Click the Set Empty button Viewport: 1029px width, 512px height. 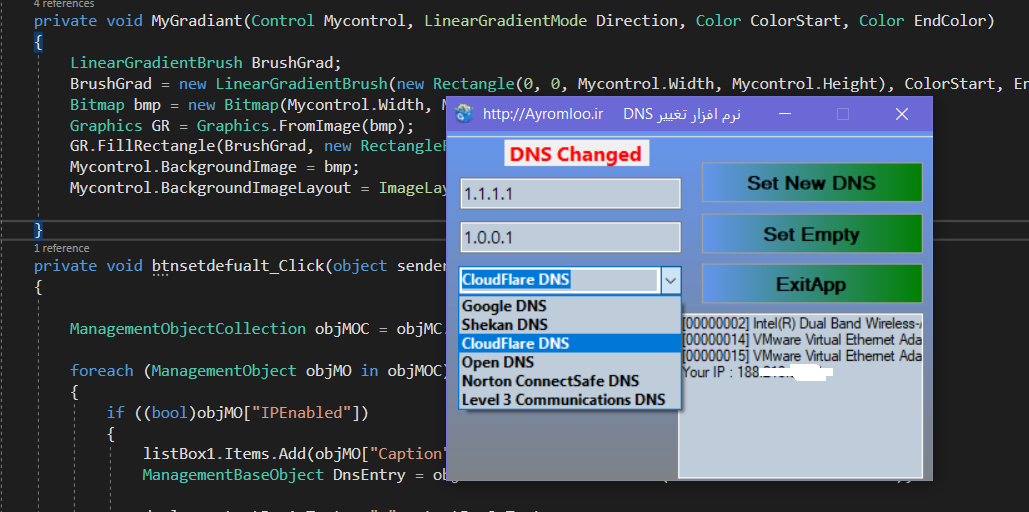pyautogui.click(x=812, y=234)
